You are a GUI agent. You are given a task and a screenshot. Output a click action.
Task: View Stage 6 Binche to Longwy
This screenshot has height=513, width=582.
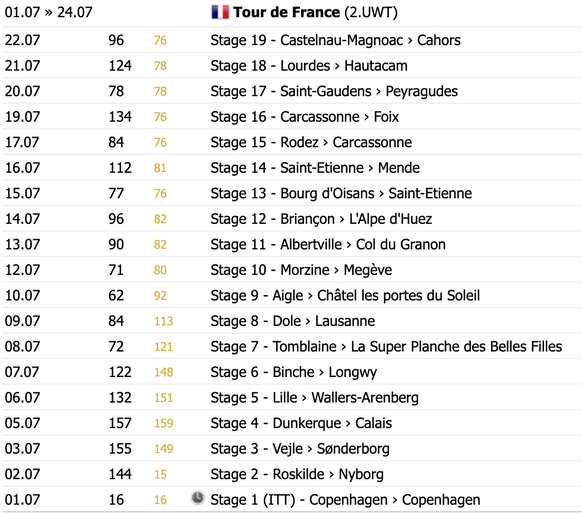pos(294,372)
